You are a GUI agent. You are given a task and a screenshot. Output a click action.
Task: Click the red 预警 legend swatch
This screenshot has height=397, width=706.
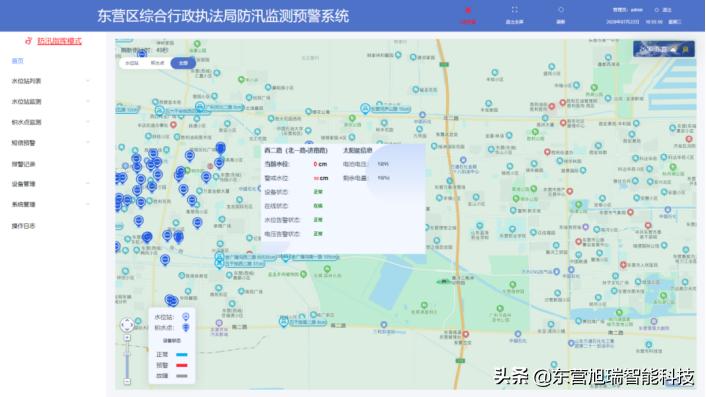pos(182,365)
